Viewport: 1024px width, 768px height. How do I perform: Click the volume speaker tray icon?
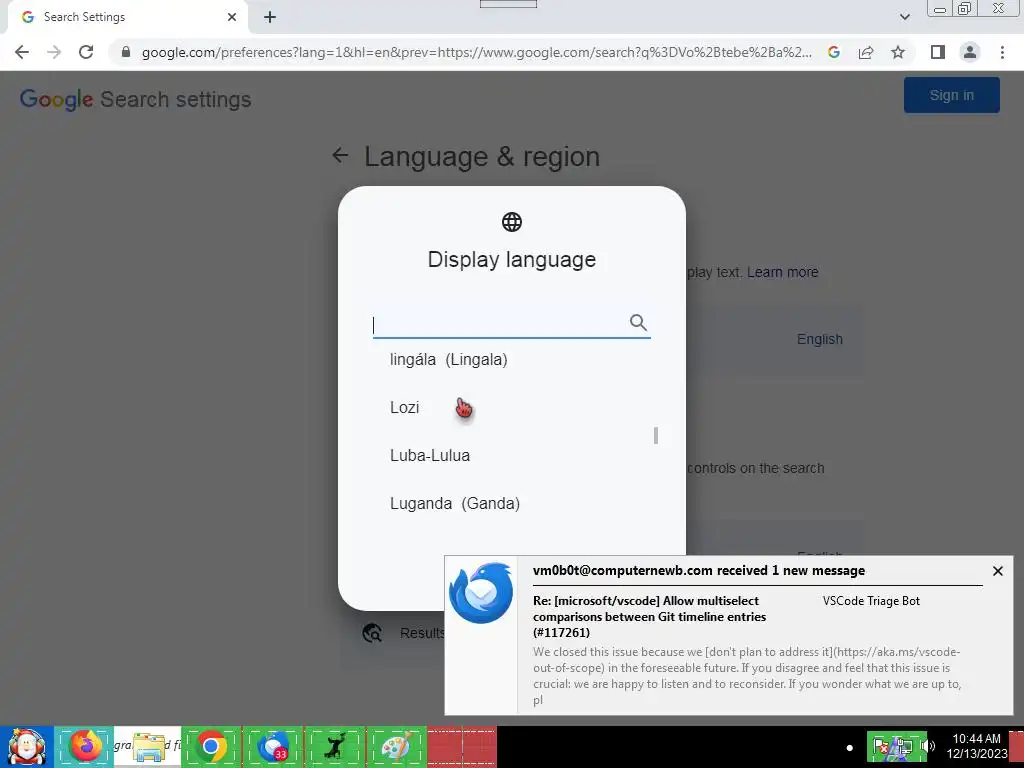coord(927,746)
